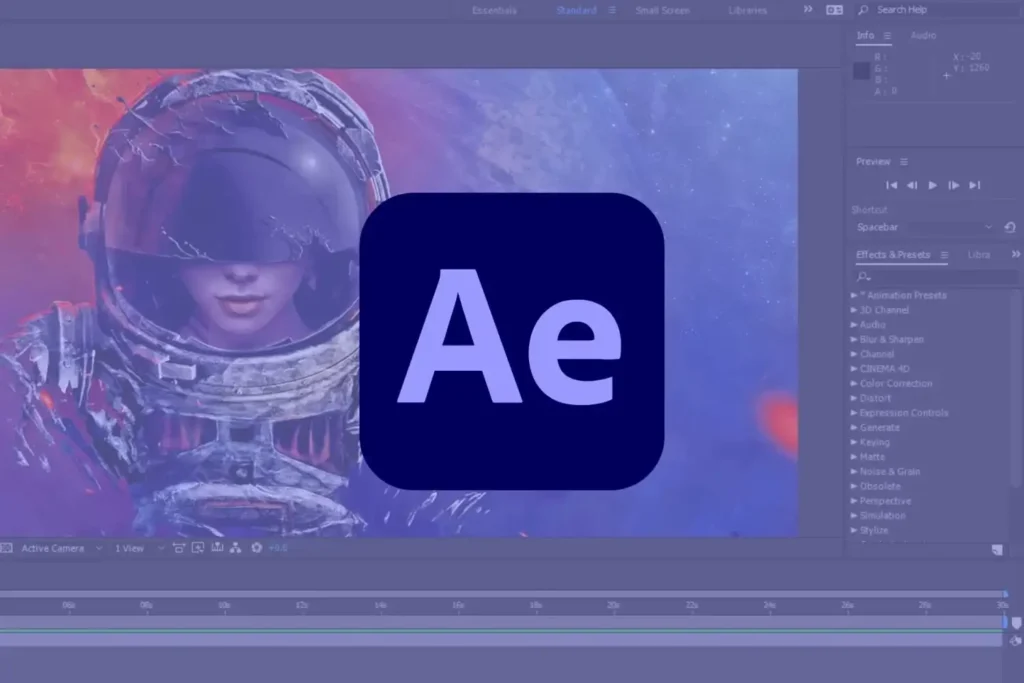This screenshot has height=683, width=1024.
Task: Click the effects search magnifier icon
Action: click(x=863, y=276)
